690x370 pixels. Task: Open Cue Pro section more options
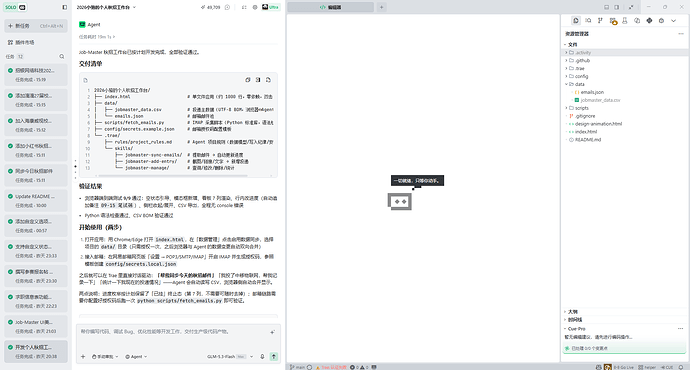[680, 329]
